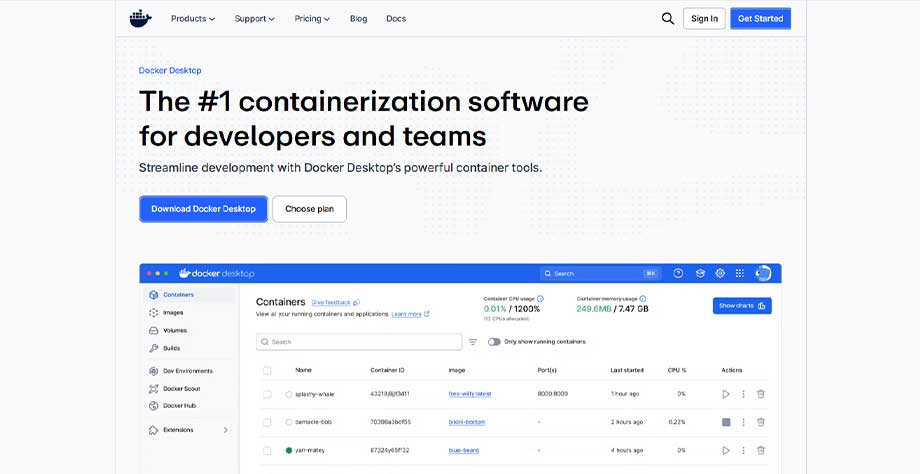
Task: Delete the splashy-whale container via trash icon
Action: pyautogui.click(x=761, y=394)
